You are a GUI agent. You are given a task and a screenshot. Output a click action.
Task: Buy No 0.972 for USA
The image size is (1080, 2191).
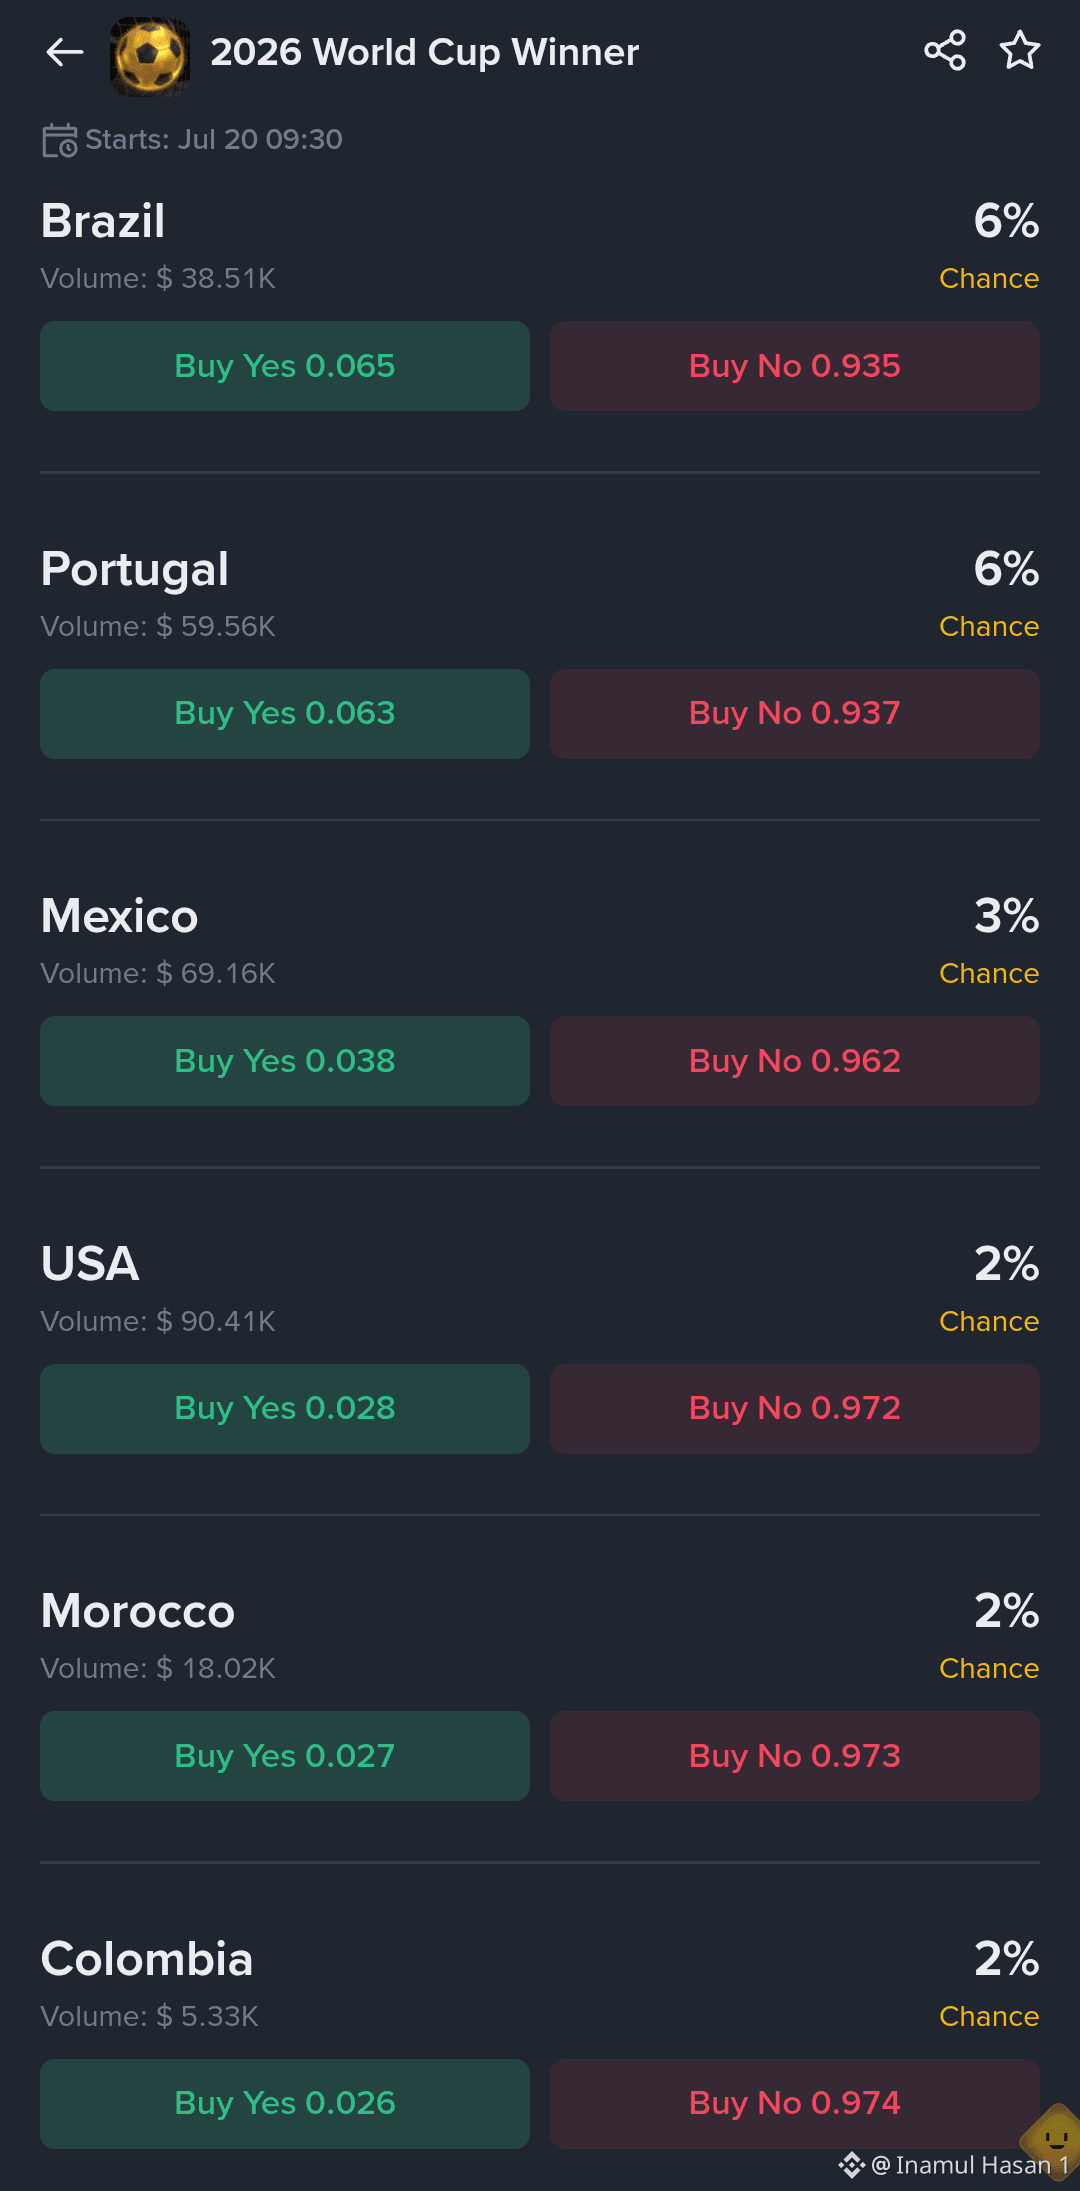pos(795,1409)
